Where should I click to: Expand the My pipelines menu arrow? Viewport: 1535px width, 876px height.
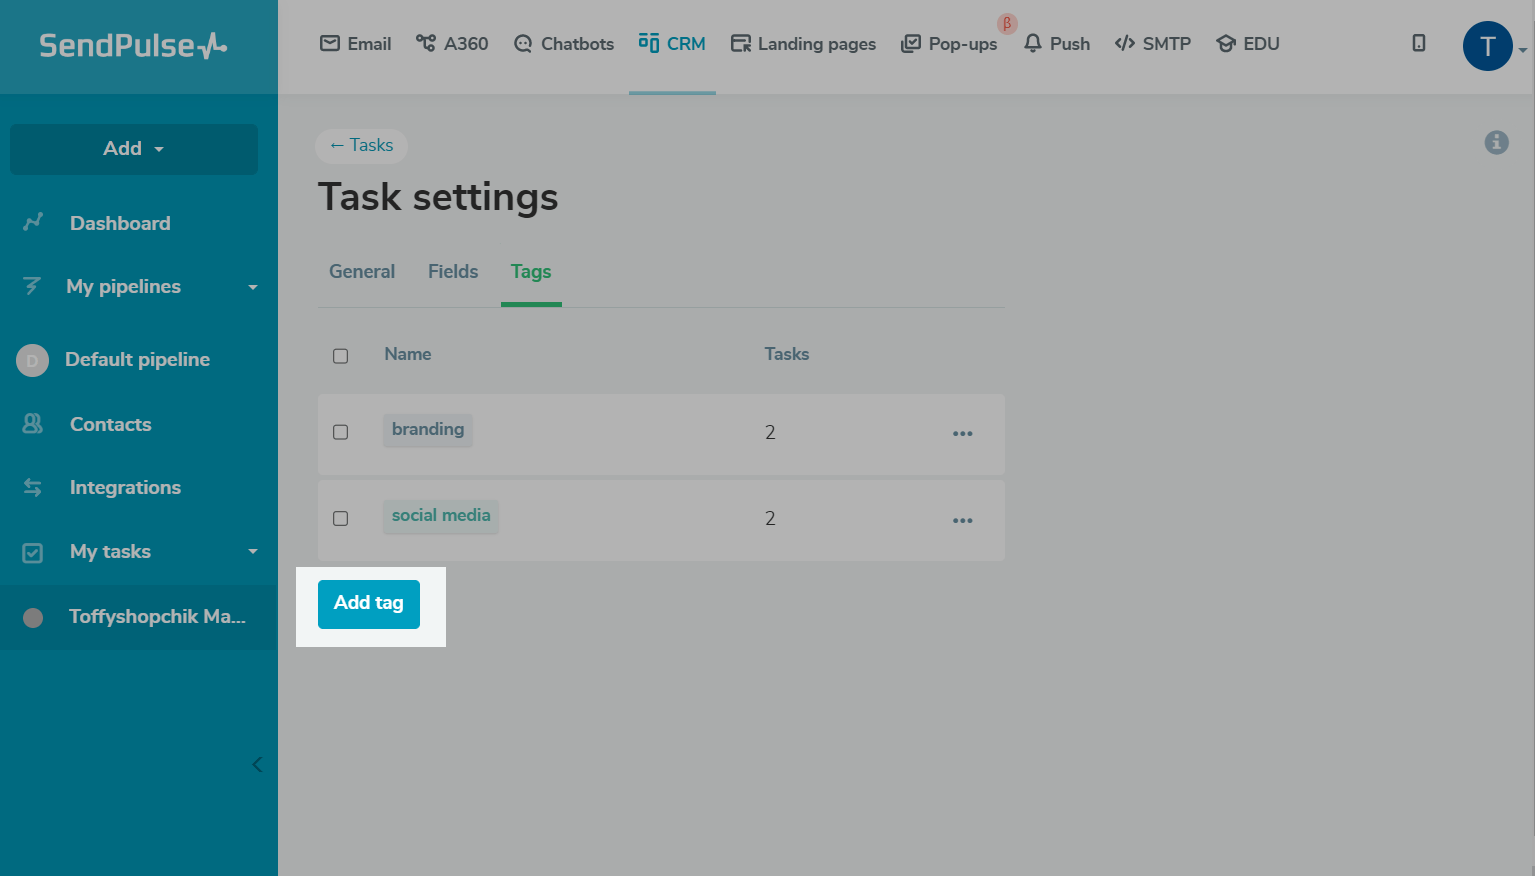(253, 287)
